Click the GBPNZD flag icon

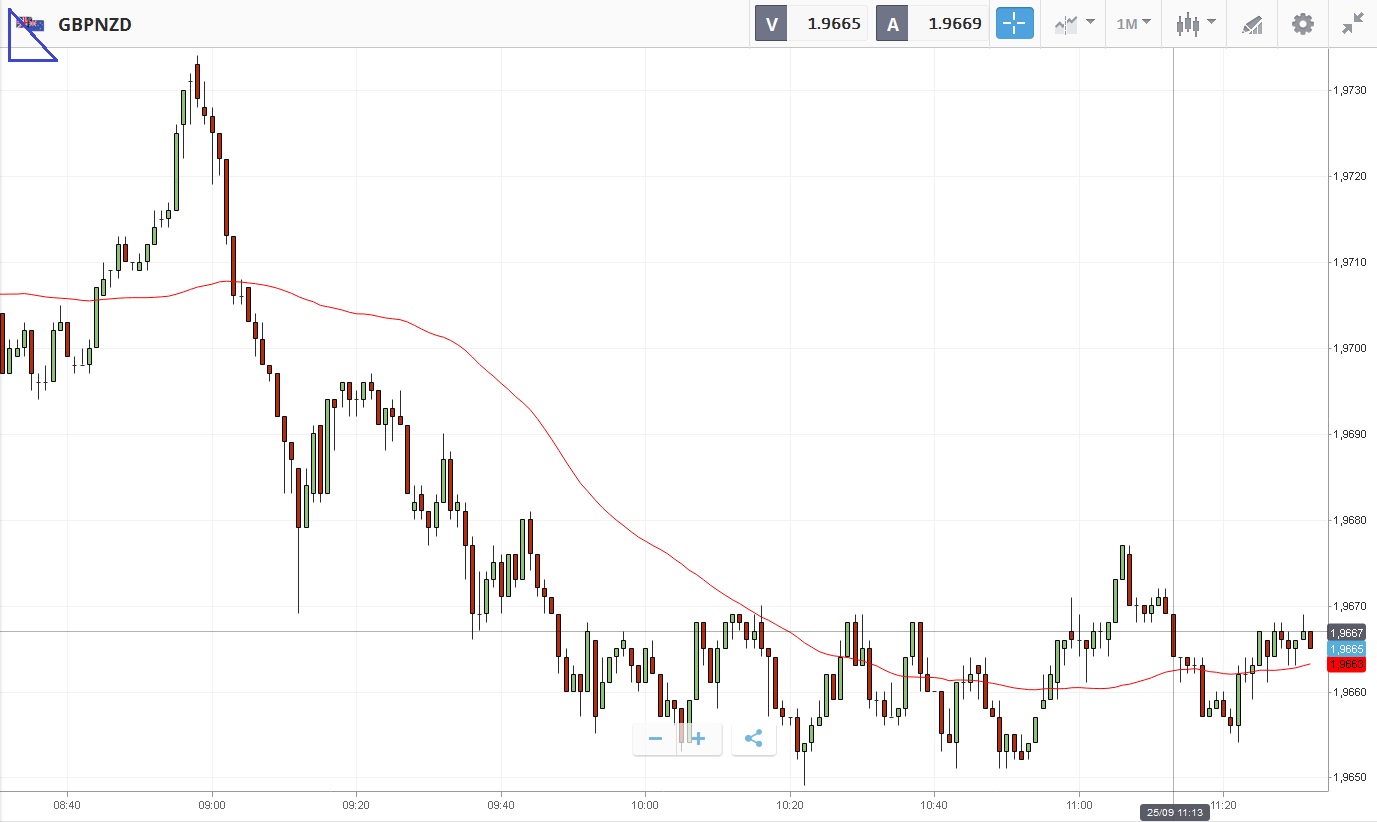pyautogui.click(x=30, y=23)
